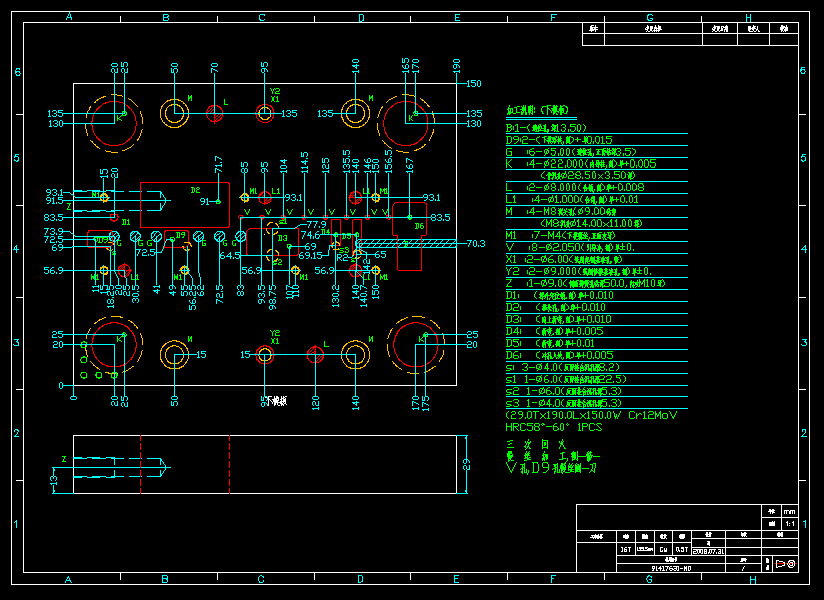Click the D2 label inside the red pocket
Screen dimensions: 824x600
coord(195,190)
